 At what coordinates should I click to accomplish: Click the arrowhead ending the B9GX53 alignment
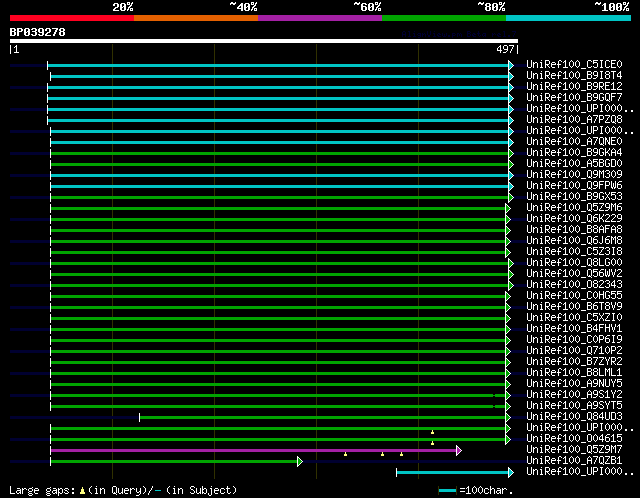(x=511, y=197)
